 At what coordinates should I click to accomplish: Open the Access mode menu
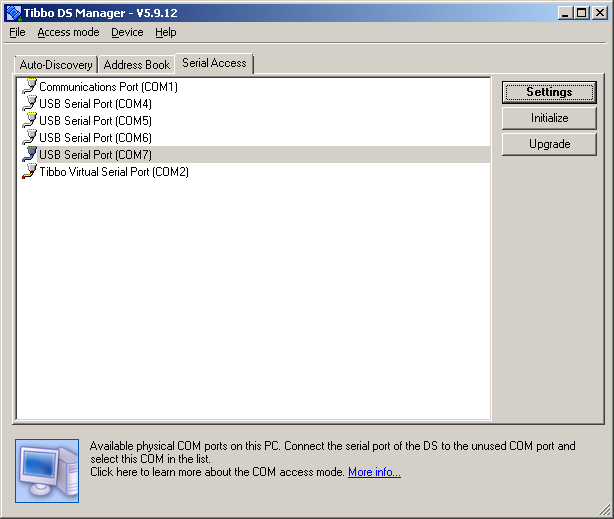pos(68,32)
